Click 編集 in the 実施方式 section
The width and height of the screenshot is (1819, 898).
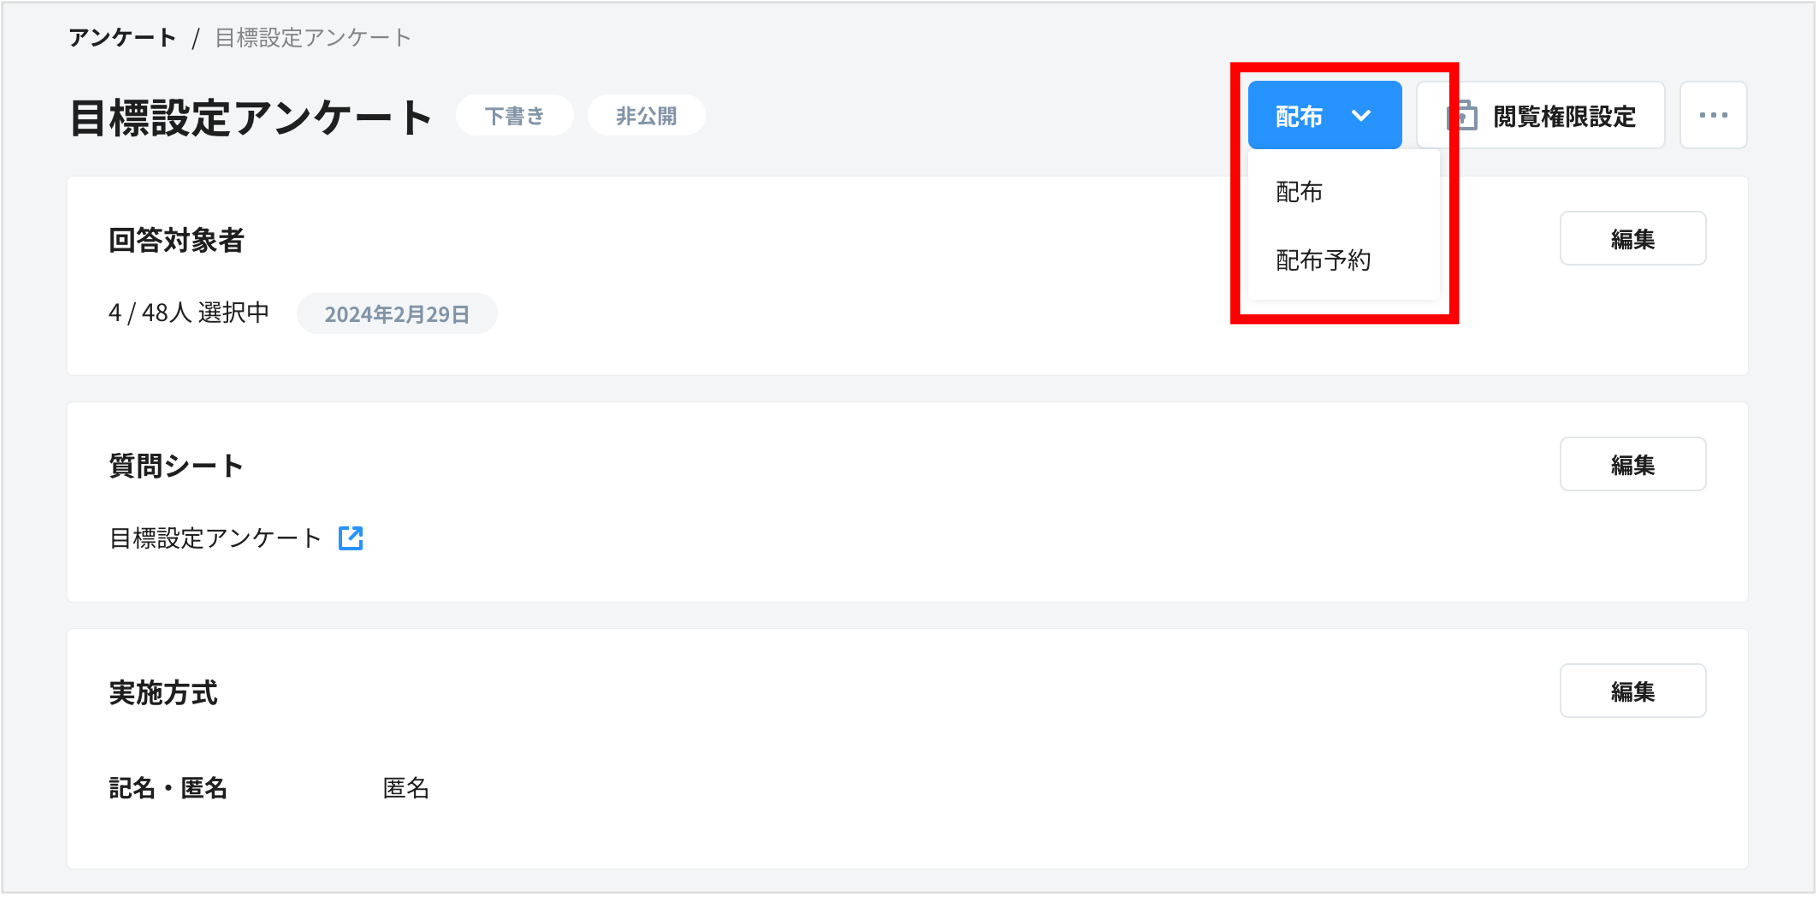(x=1632, y=691)
